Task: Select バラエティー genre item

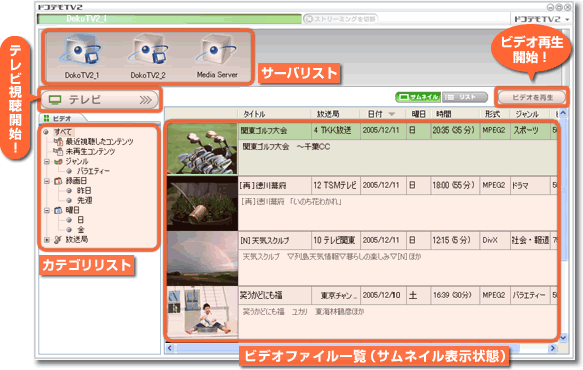Action: pos(93,171)
